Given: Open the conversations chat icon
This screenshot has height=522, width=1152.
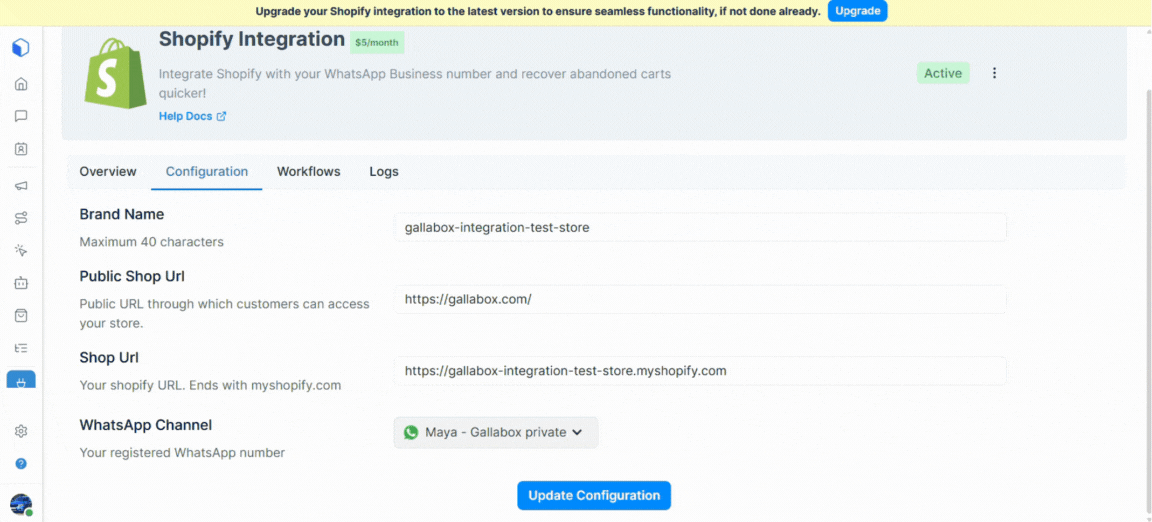Looking at the screenshot, I should click(21, 116).
